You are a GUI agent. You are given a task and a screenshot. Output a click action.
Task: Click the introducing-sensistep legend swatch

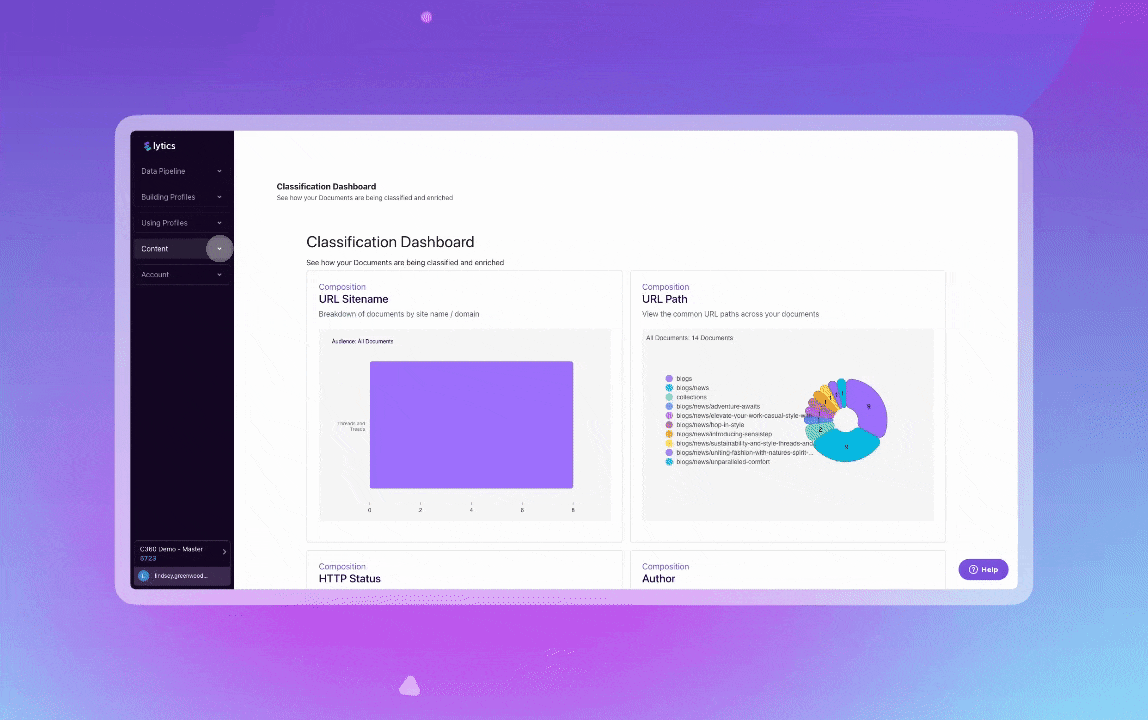pyautogui.click(x=669, y=434)
